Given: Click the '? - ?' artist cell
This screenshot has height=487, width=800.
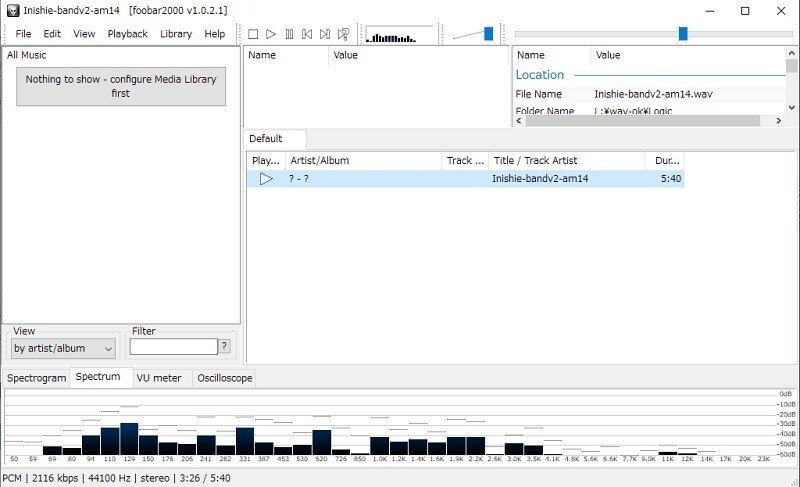Looking at the screenshot, I should [x=298, y=178].
